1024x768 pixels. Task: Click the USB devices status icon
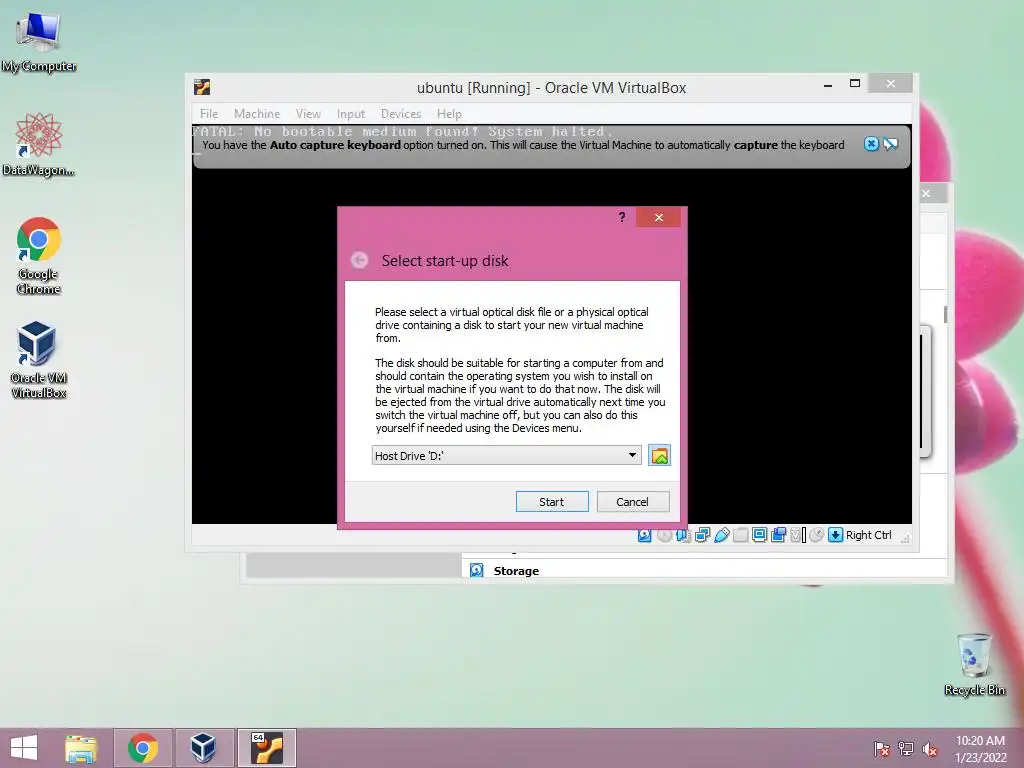(x=722, y=535)
